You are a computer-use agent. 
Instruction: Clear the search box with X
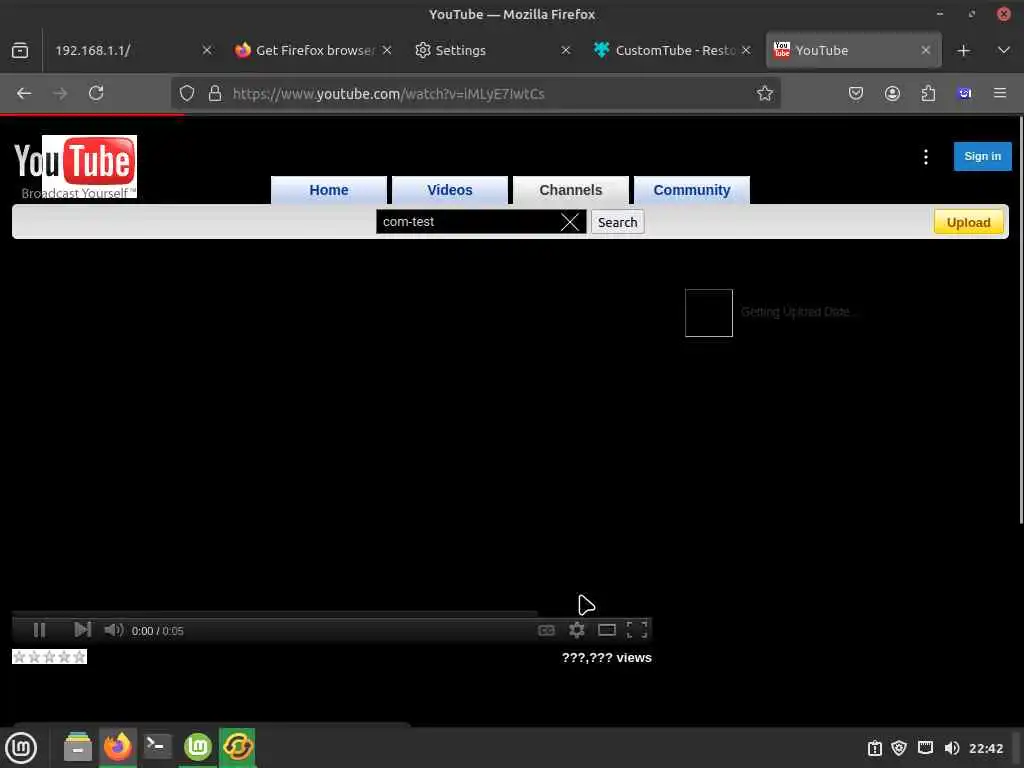pyautogui.click(x=570, y=222)
